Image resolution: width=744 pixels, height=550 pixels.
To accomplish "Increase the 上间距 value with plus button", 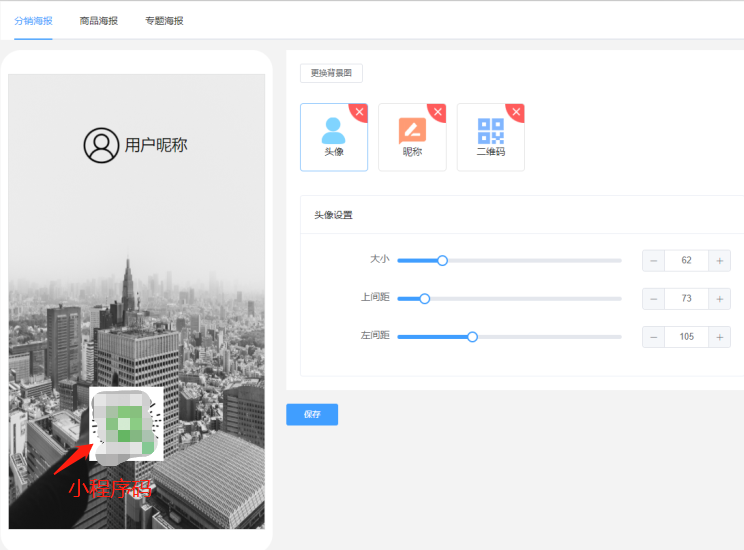I will point(719,299).
